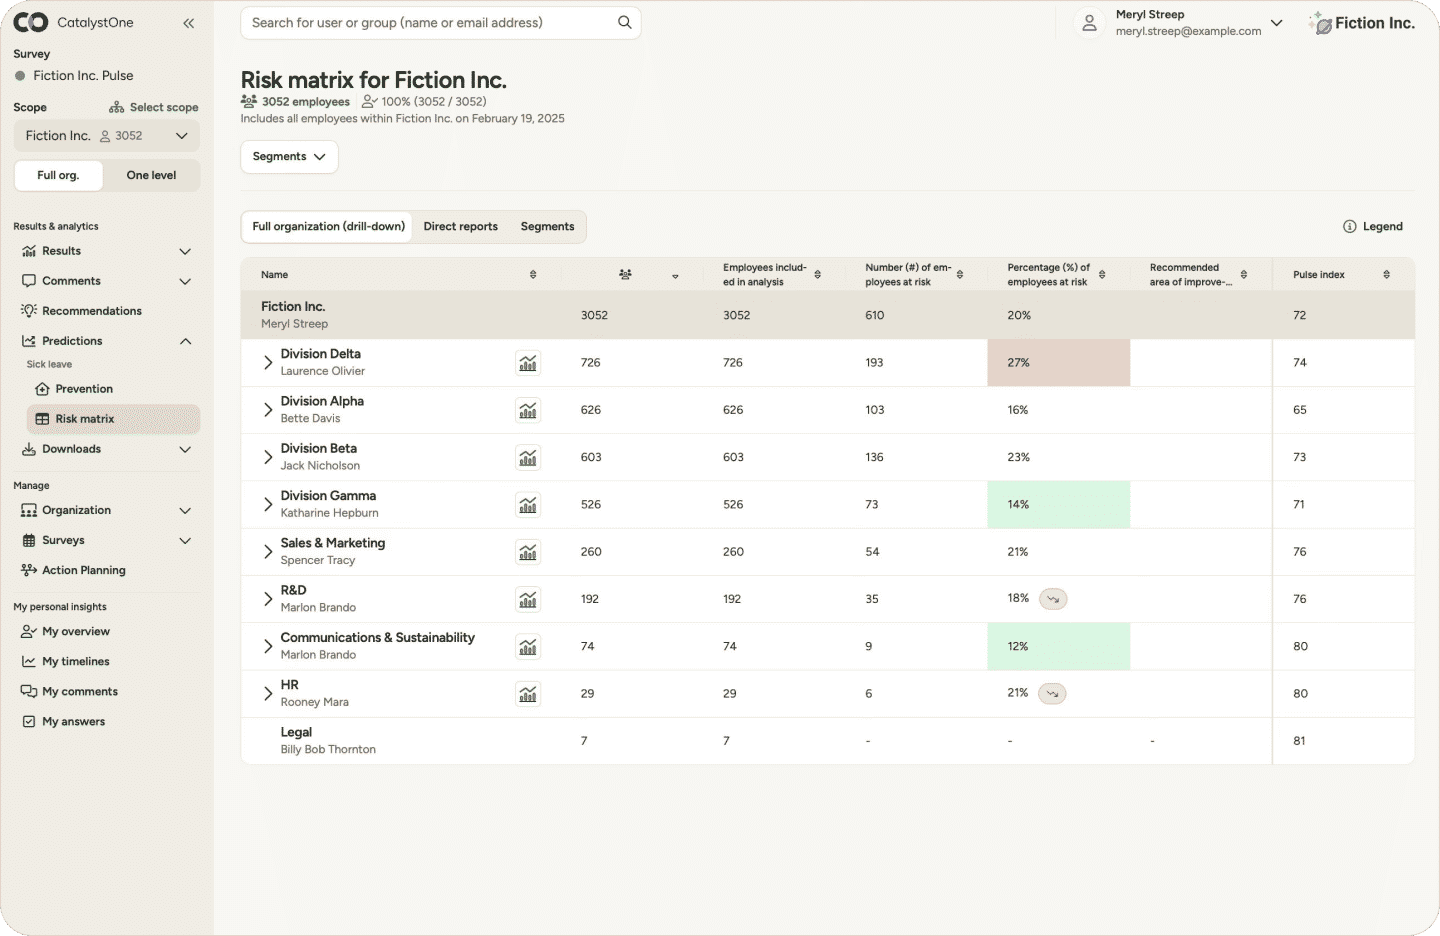Click the search magnifier icon
Image resolution: width=1440 pixels, height=936 pixels.
coord(625,23)
